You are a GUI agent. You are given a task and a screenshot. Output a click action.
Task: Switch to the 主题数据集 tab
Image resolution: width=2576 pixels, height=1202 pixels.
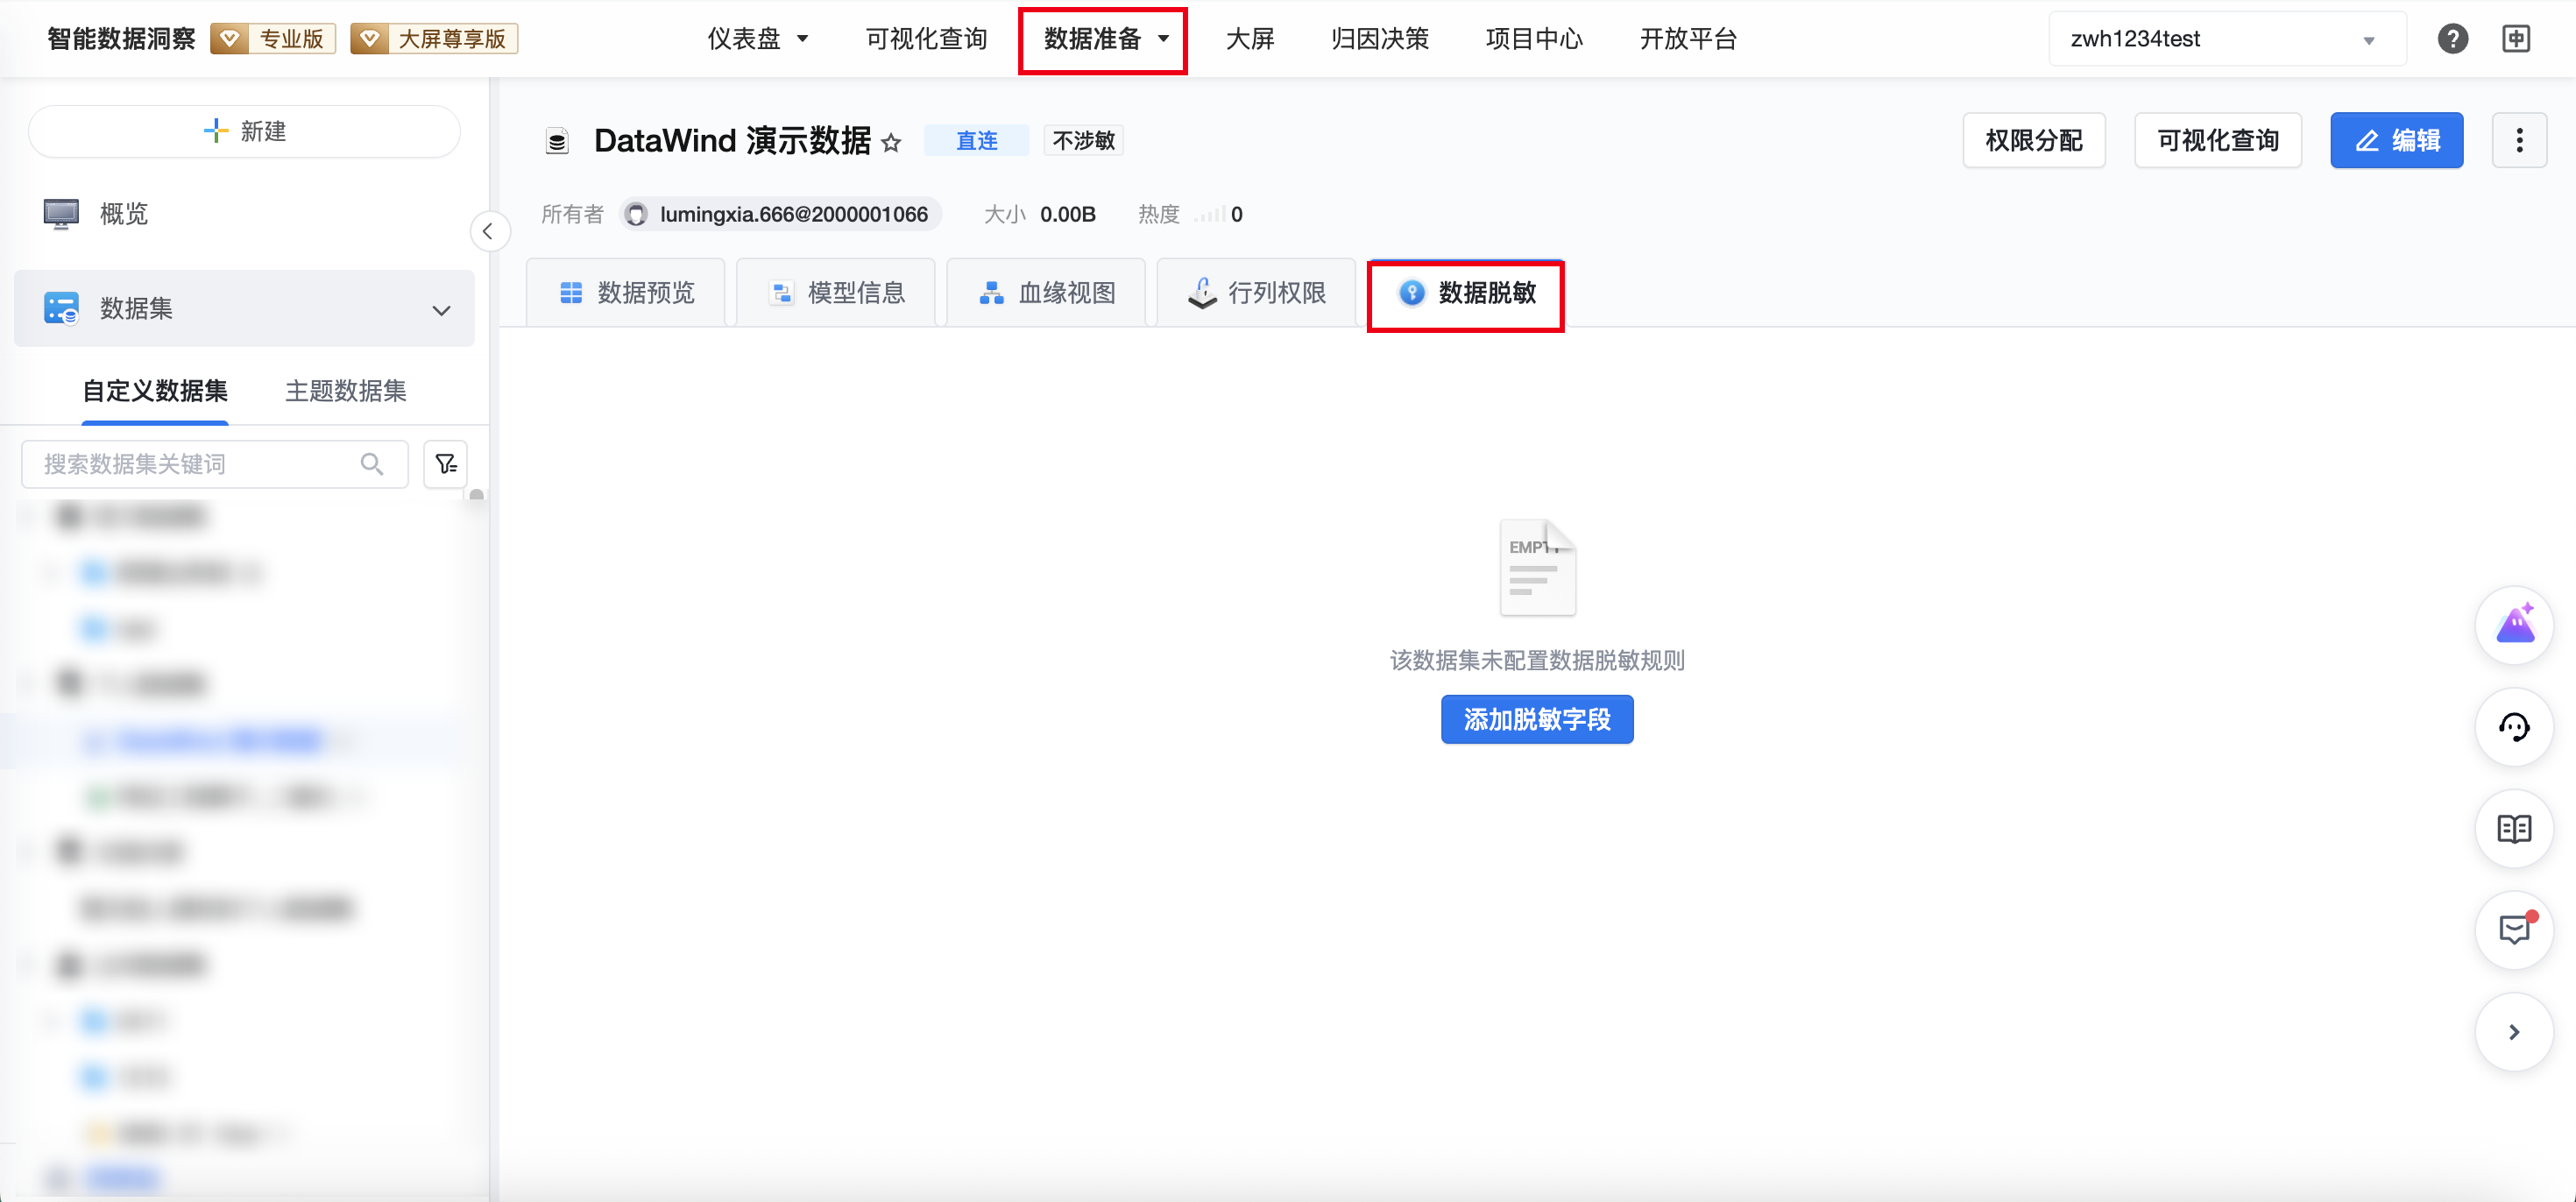pos(345,391)
